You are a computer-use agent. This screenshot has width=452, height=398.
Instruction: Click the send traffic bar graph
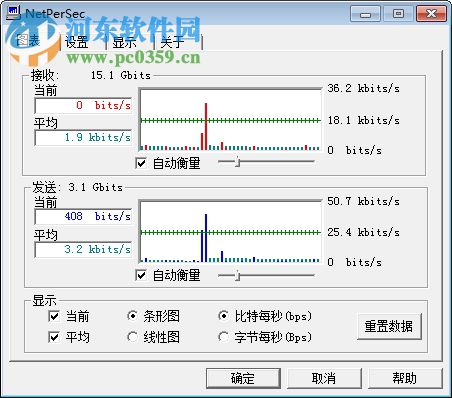pyautogui.click(x=230, y=232)
